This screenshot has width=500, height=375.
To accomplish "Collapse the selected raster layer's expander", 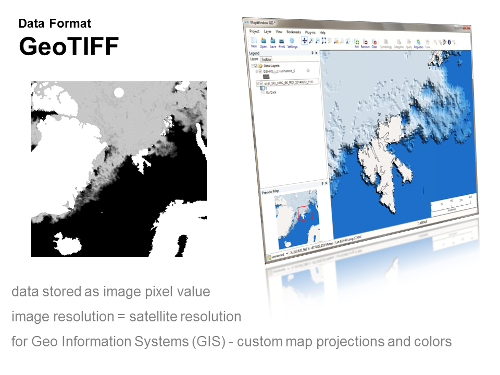I will click(258, 83).
